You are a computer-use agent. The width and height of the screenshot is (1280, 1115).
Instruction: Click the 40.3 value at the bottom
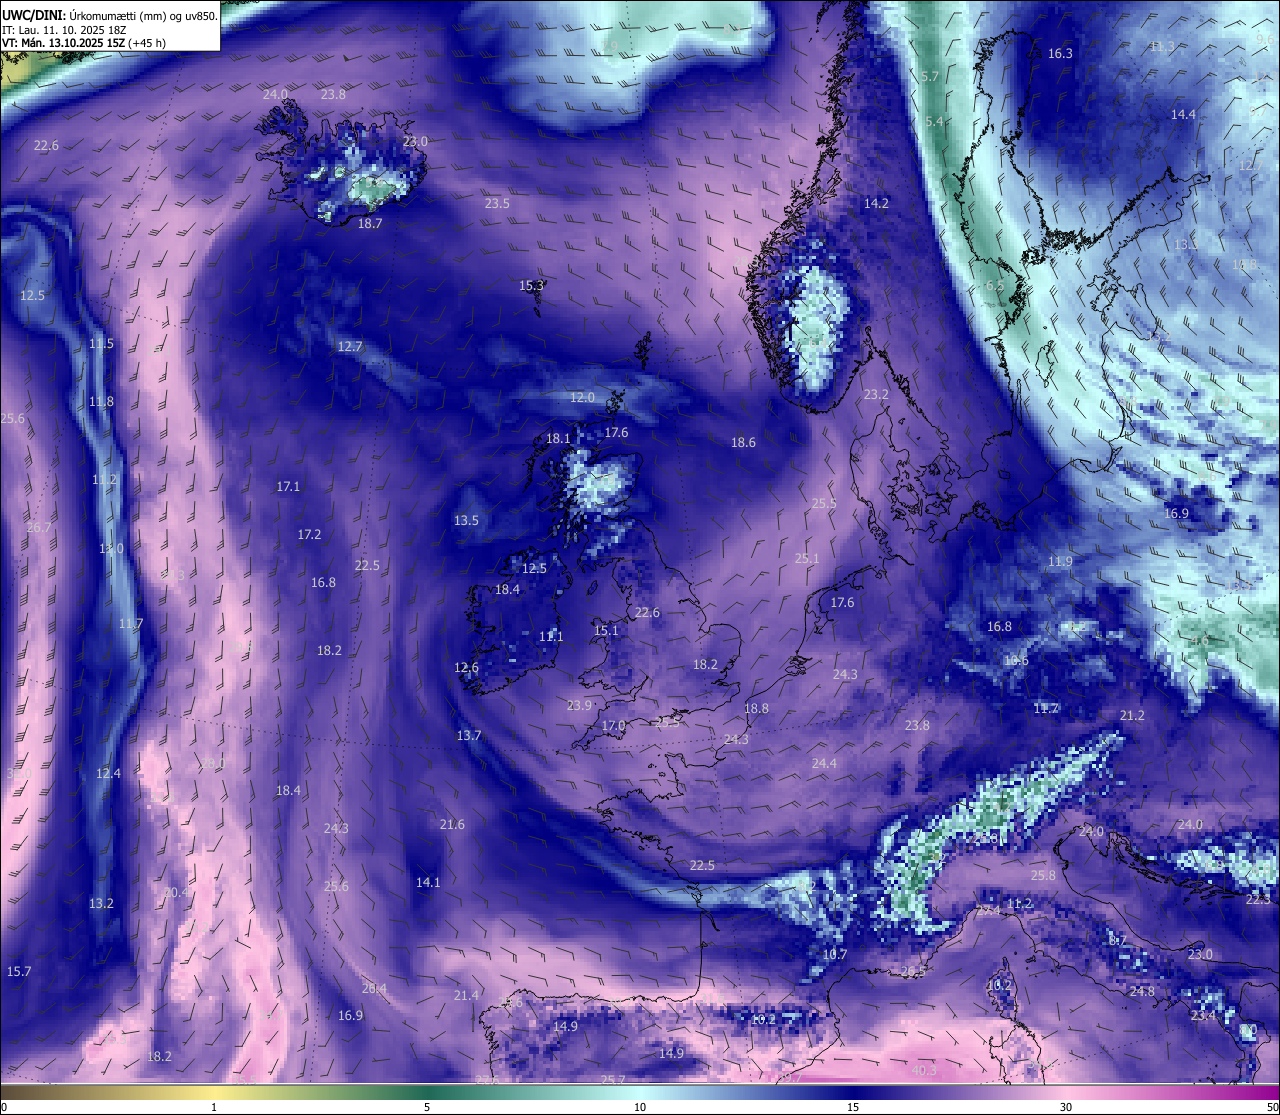(x=924, y=1070)
